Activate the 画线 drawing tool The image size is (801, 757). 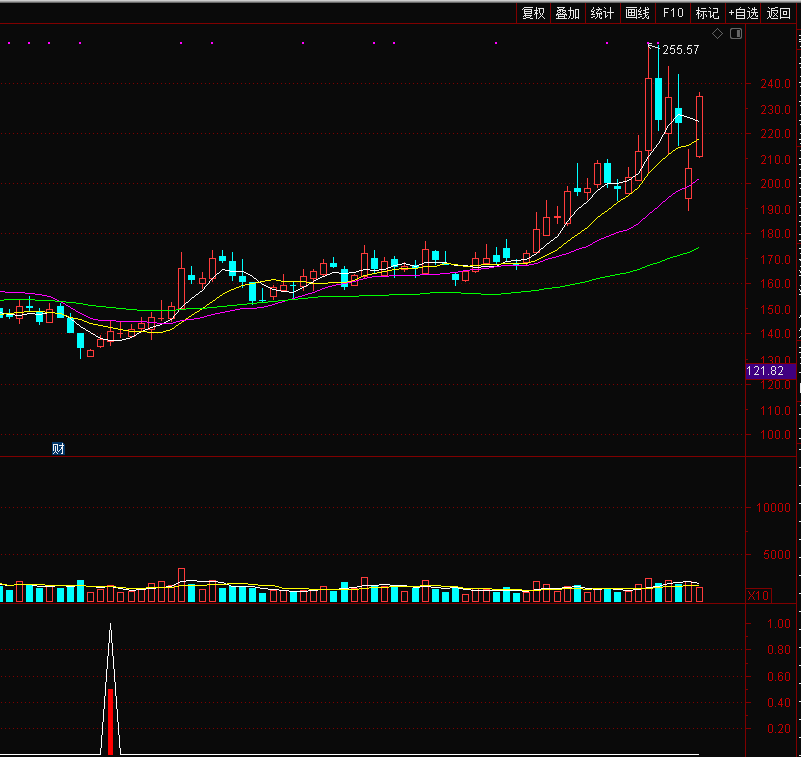[638, 13]
